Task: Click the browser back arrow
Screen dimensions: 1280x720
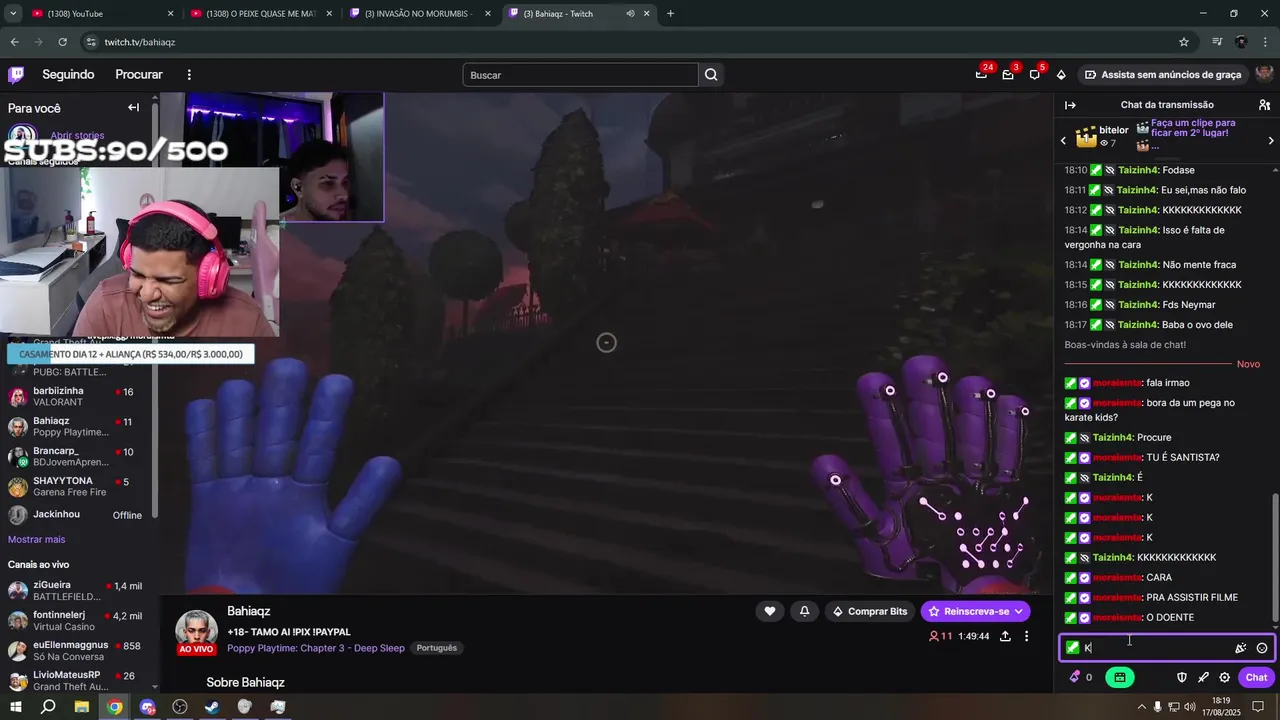Action: pyautogui.click(x=14, y=42)
